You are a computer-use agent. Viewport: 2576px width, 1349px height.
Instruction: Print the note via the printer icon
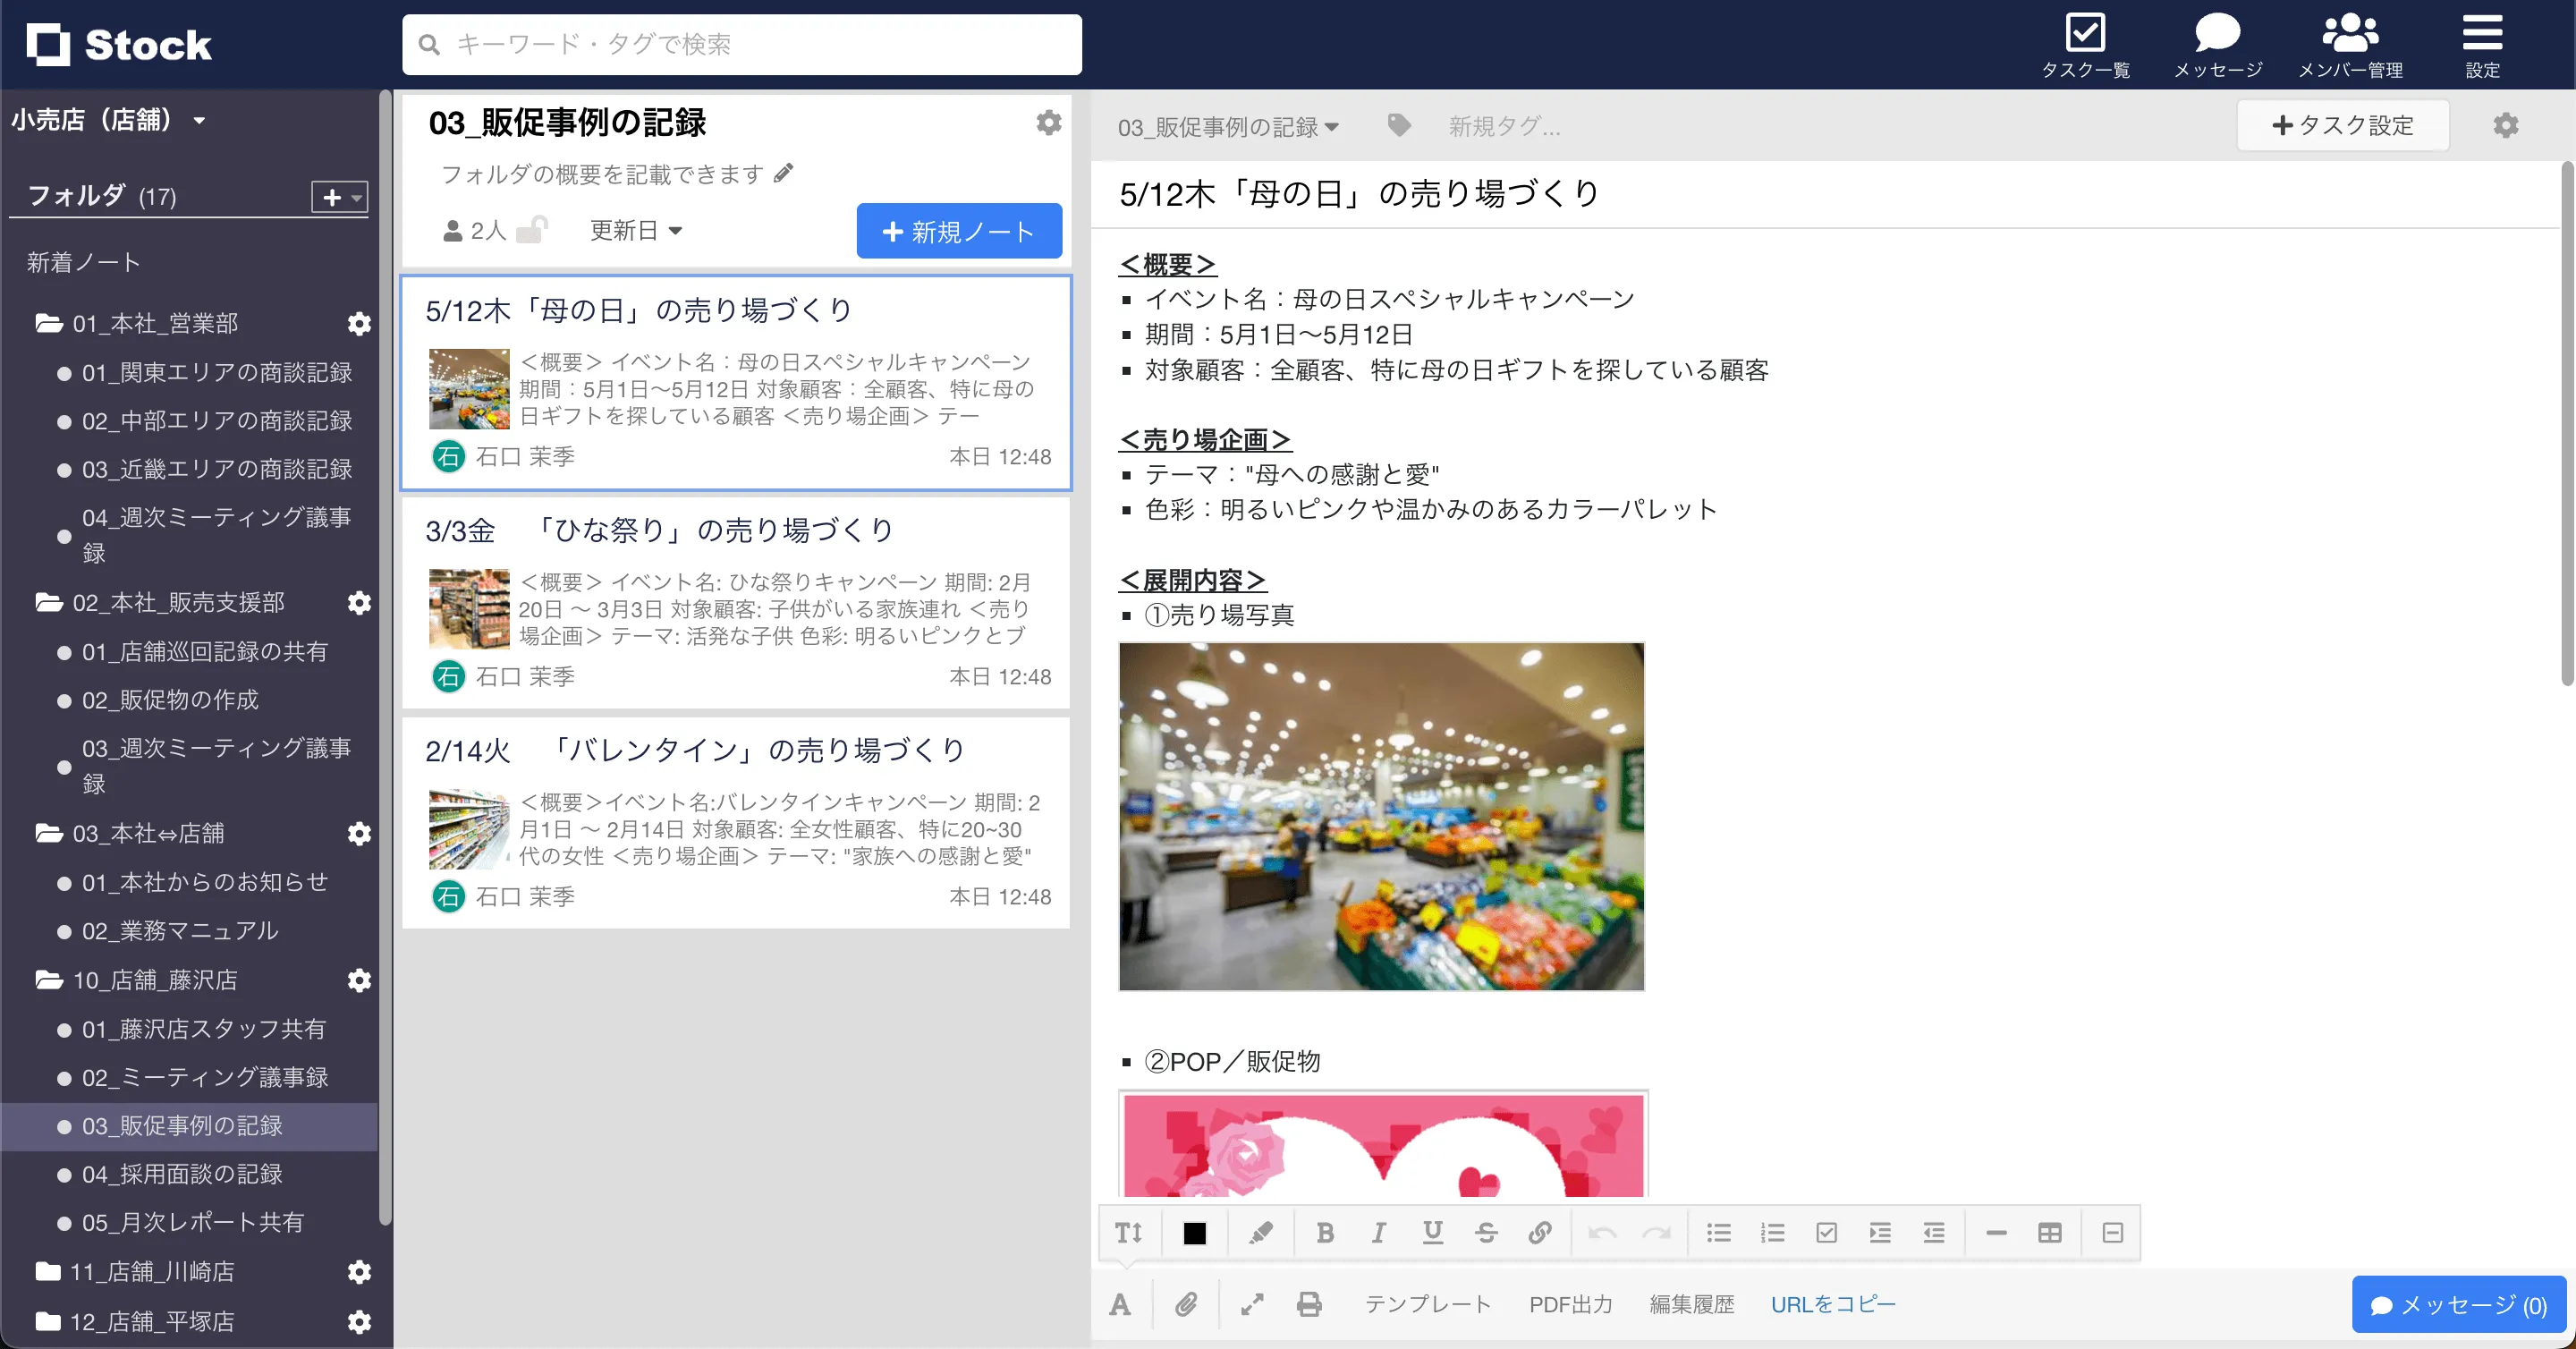click(1308, 1304)
